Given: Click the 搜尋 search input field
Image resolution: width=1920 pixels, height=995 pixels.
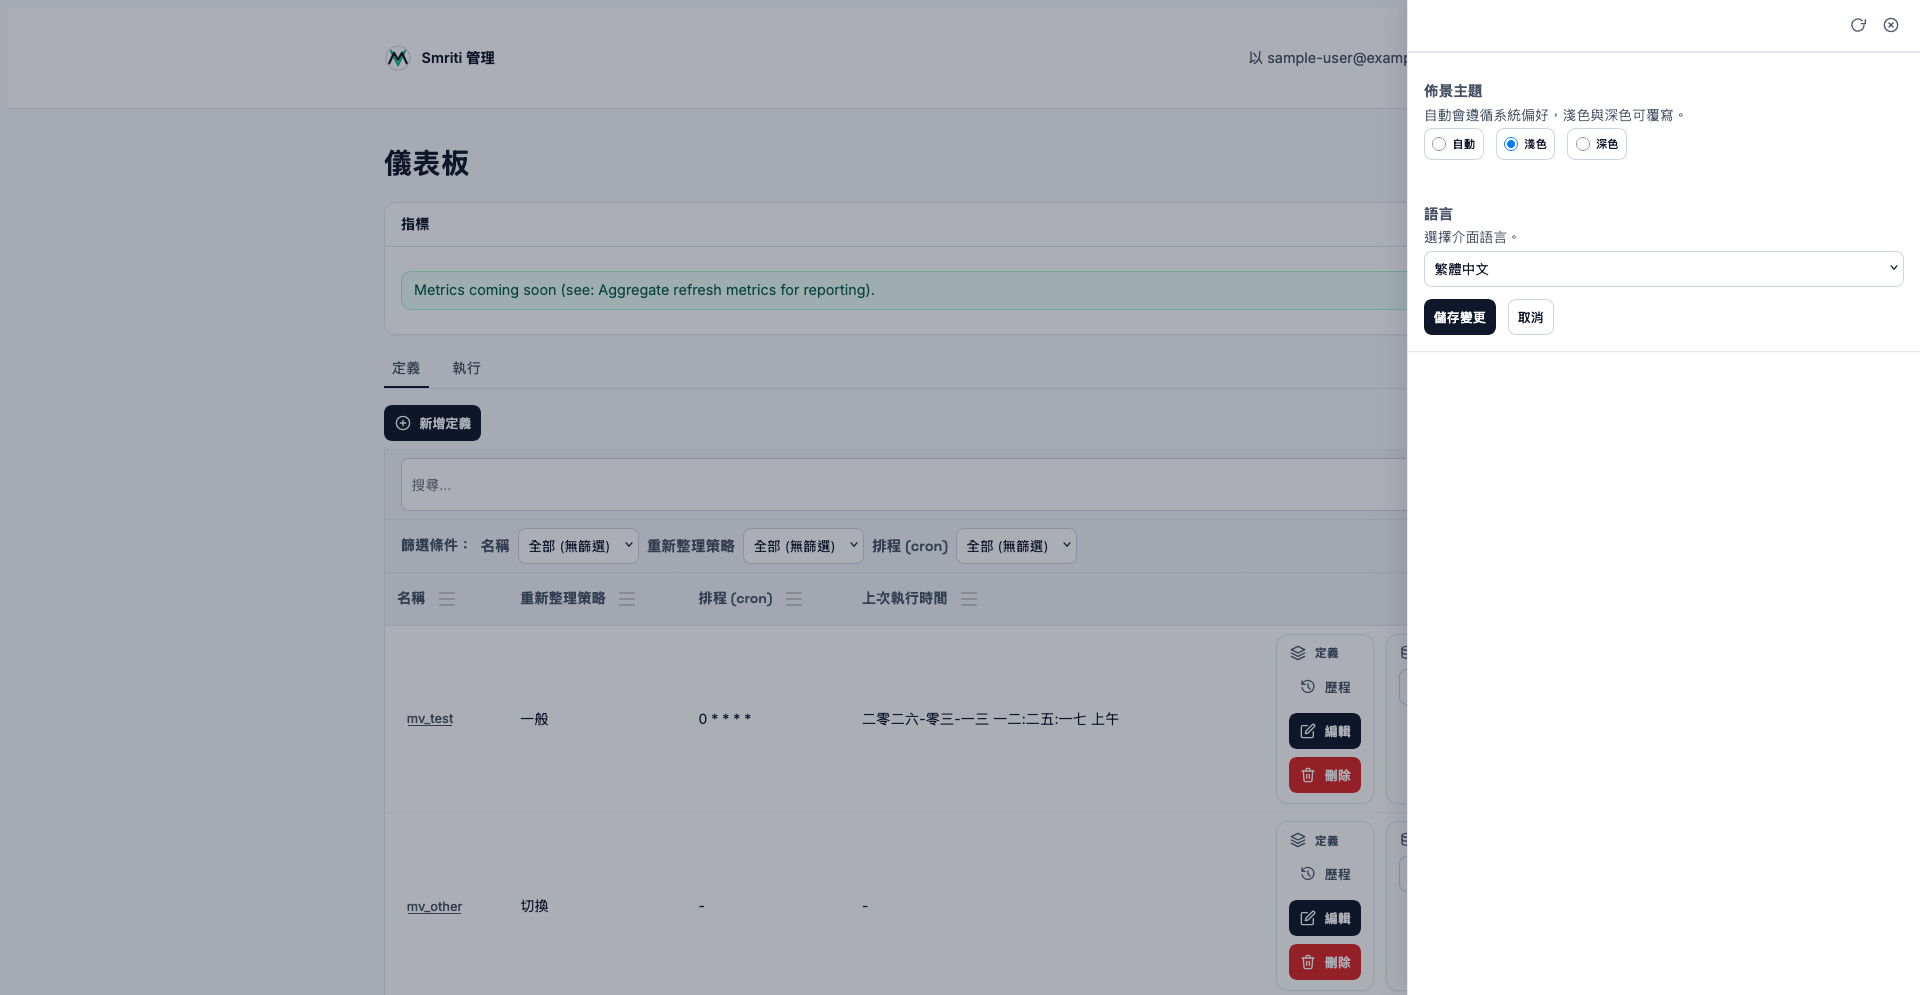Looking at the screenshot, I should coord(900,485).
